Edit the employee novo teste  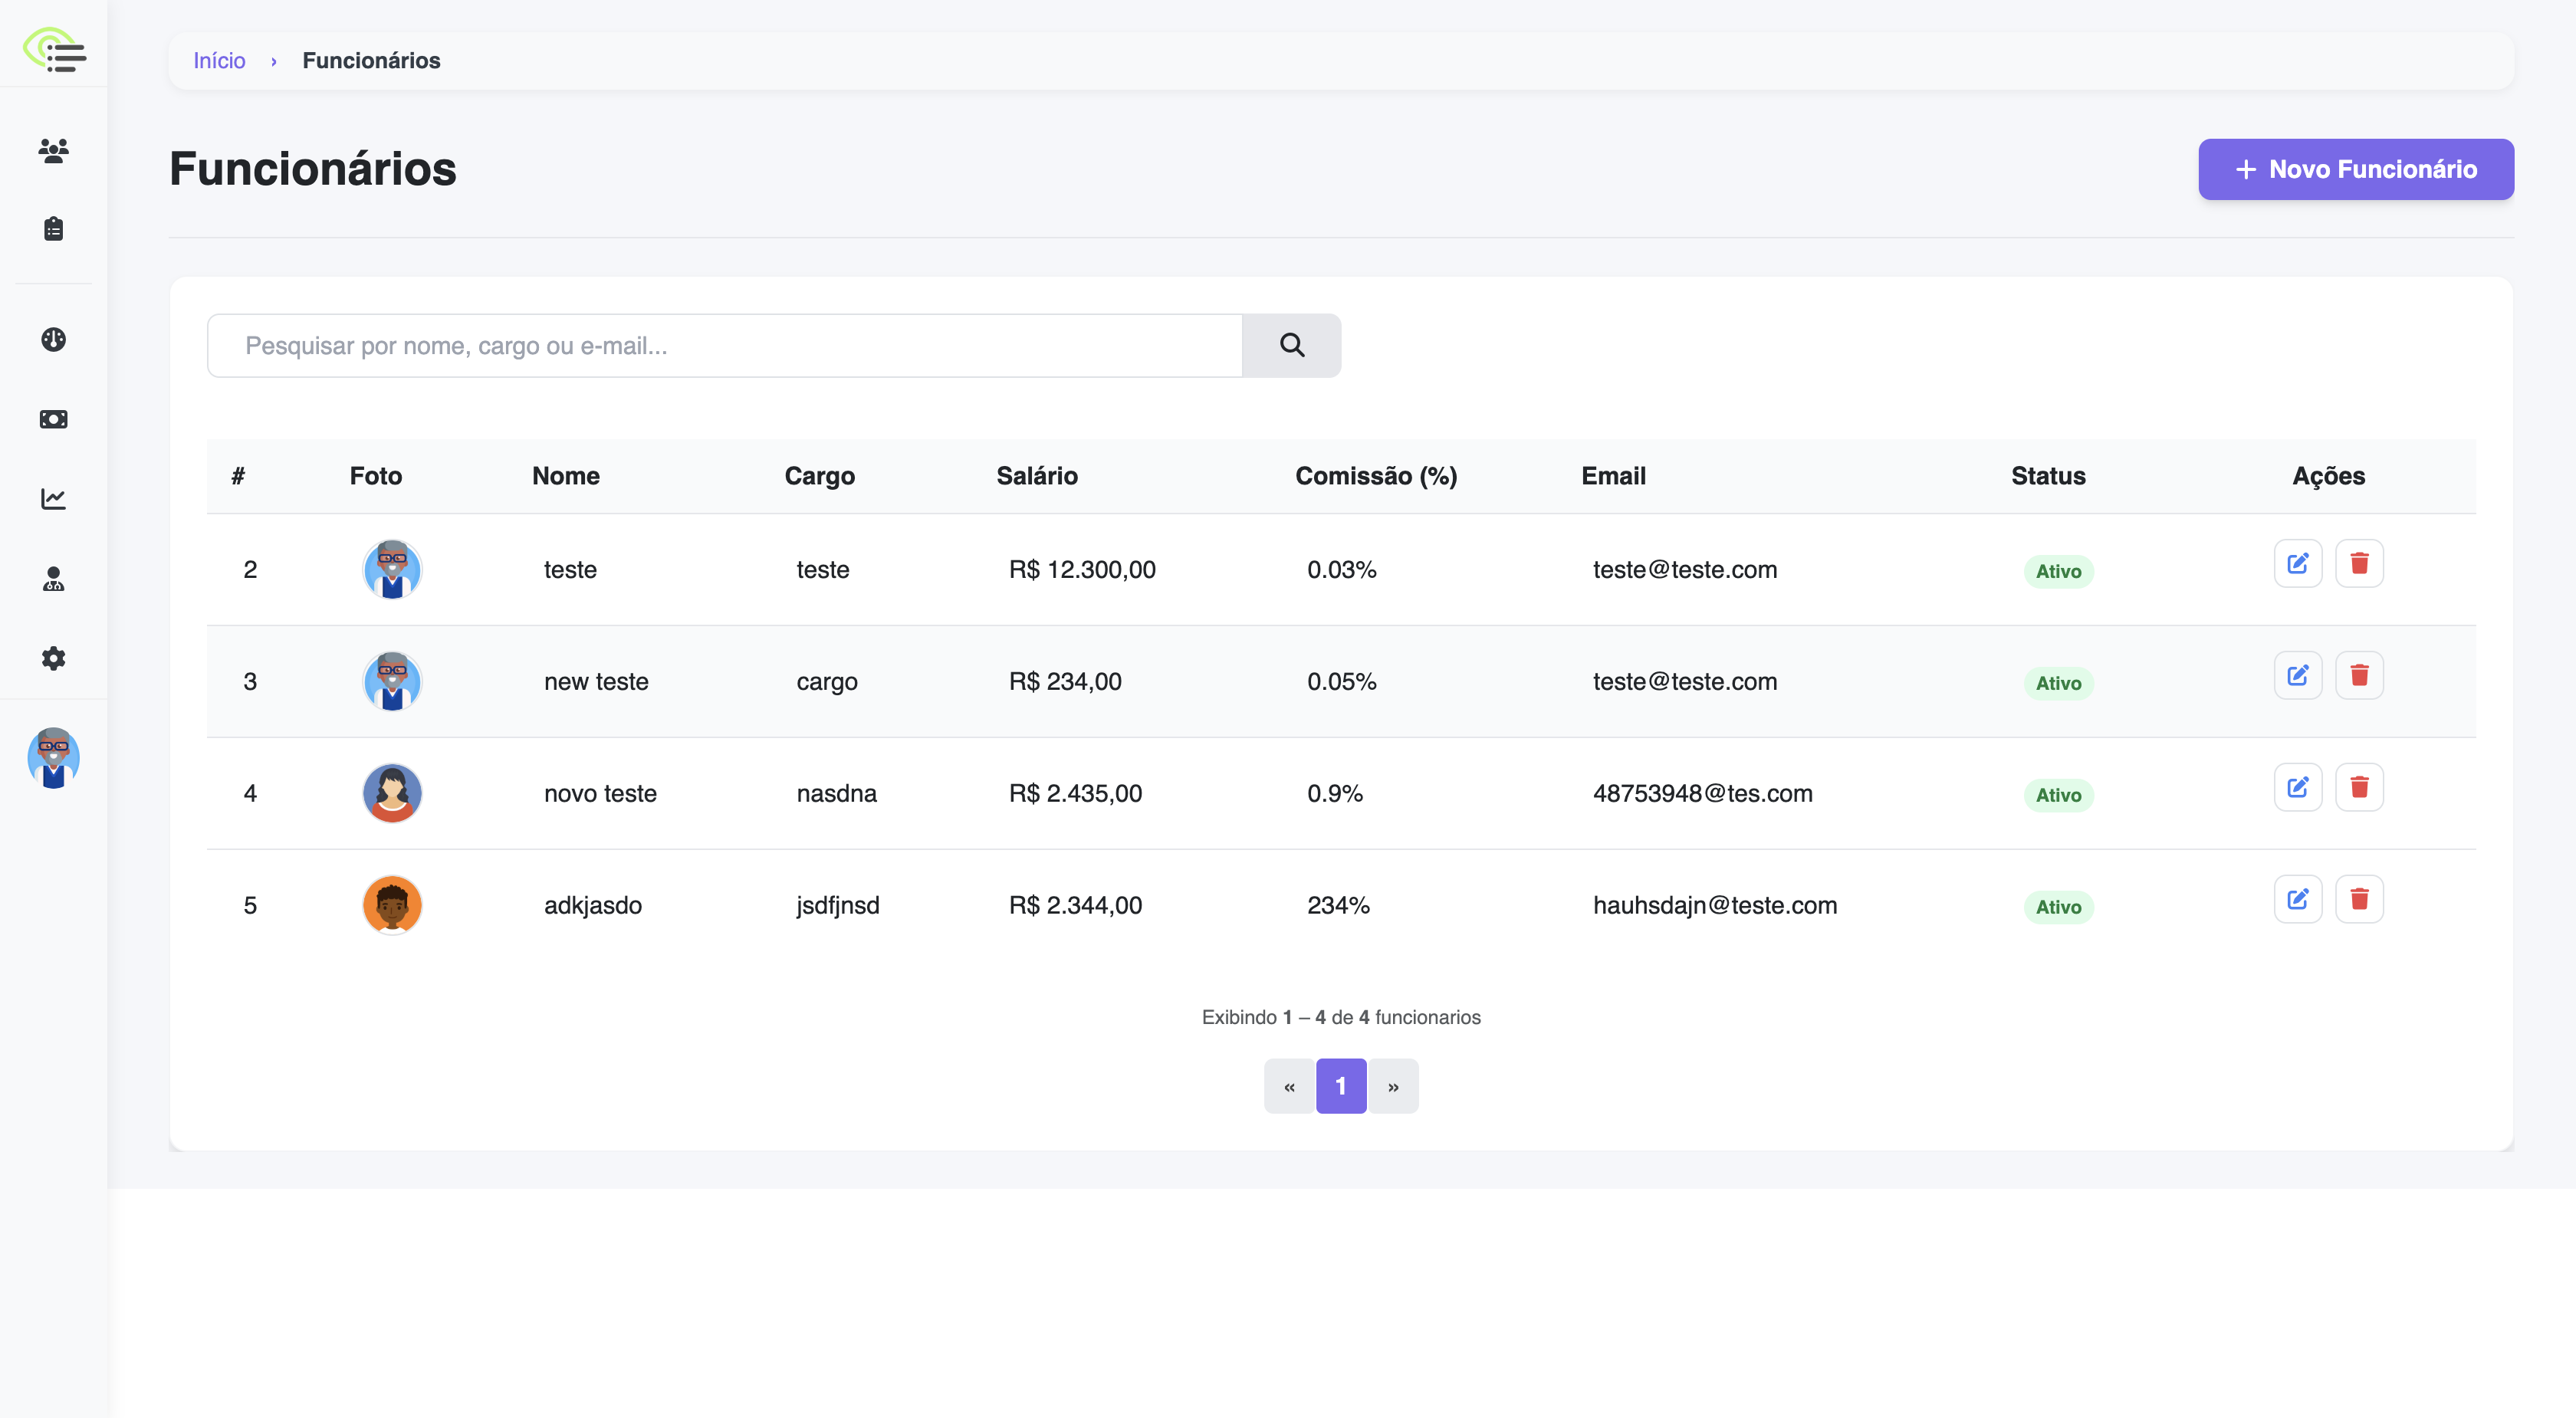2297,787
